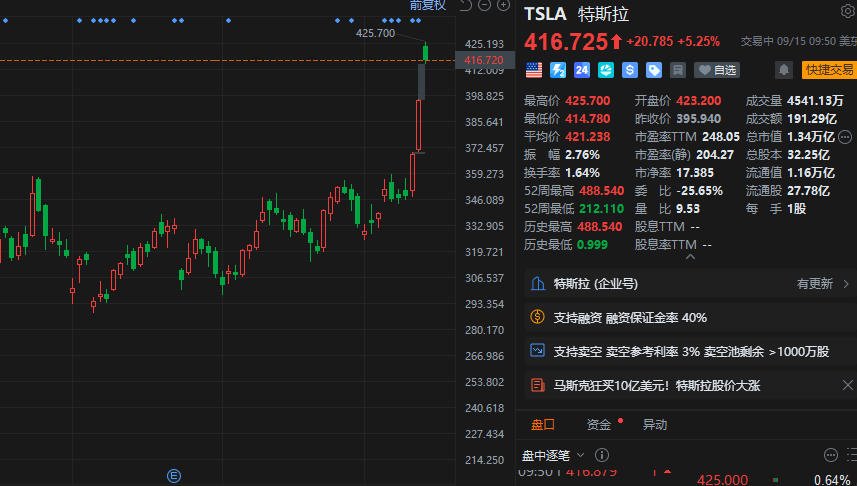The image size is (857, 486).
Task: Click the 成交量 4541.13万 value
Action: coord(815,101)
